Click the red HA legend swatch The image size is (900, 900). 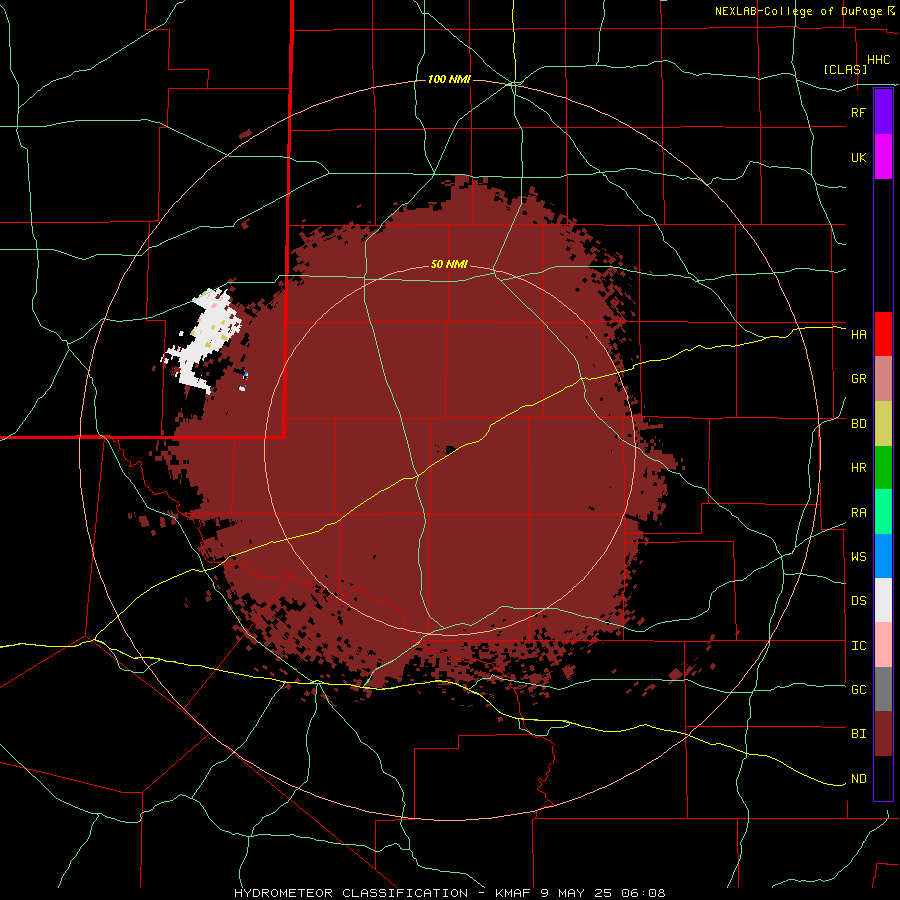(x=883, y=334)
